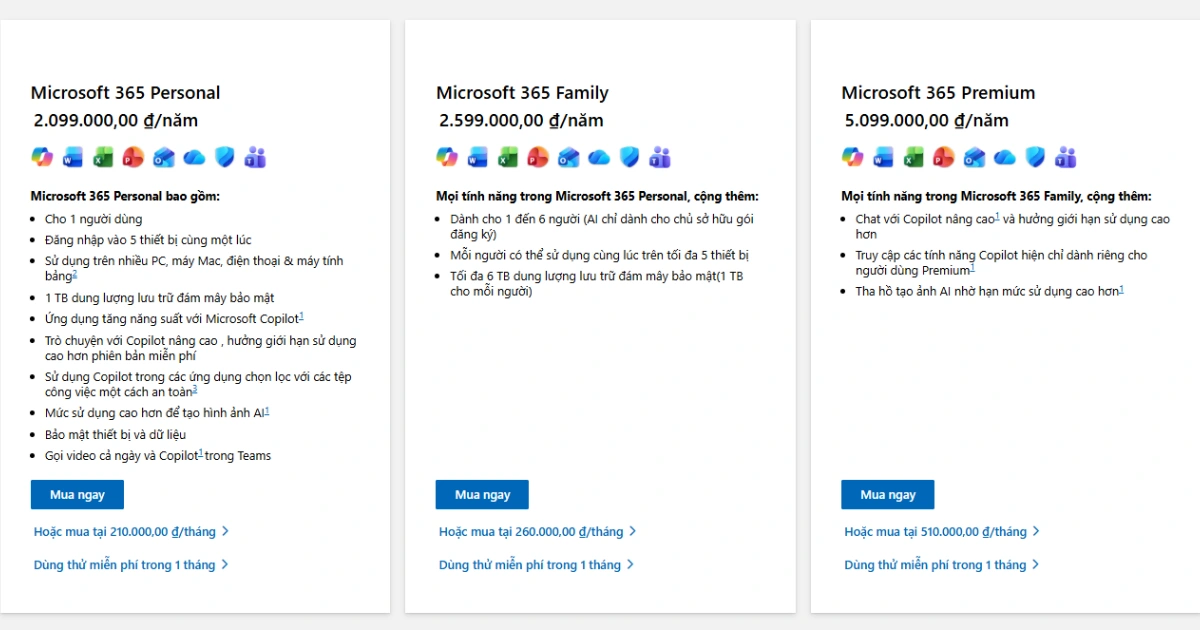Viewport: 1200px width, 630px height.
Task: Click the 'Microsoft 365 Personal' heading
Action: point(126,93)
